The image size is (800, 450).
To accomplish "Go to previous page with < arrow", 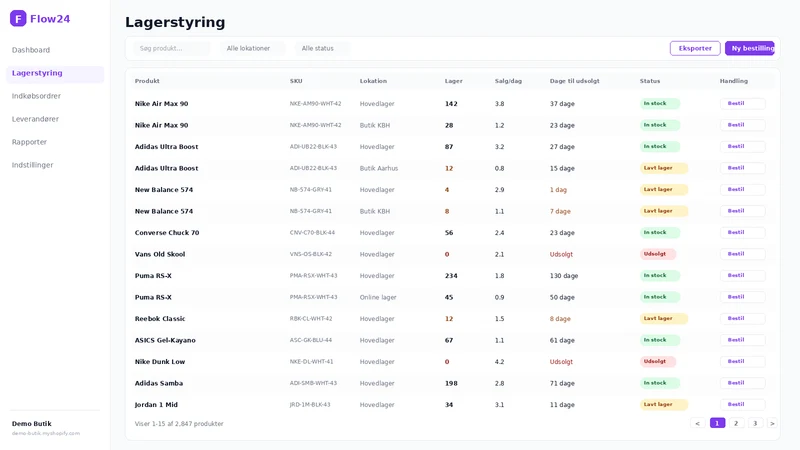I will (697, 423).
